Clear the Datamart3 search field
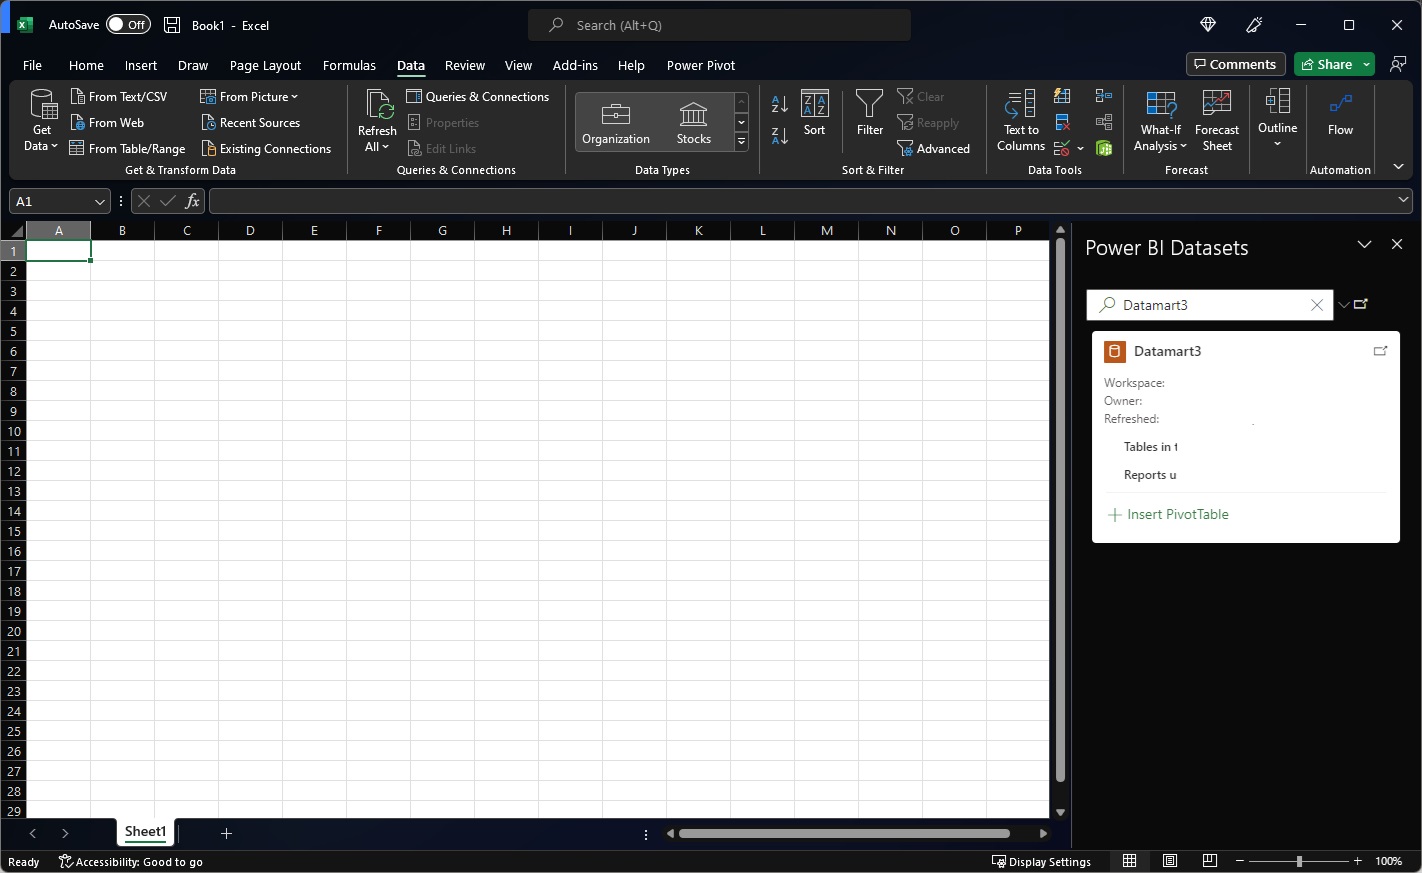The width and height of the screenshot is (1422, 873). pyautogui.click(x=1317, y=305)
